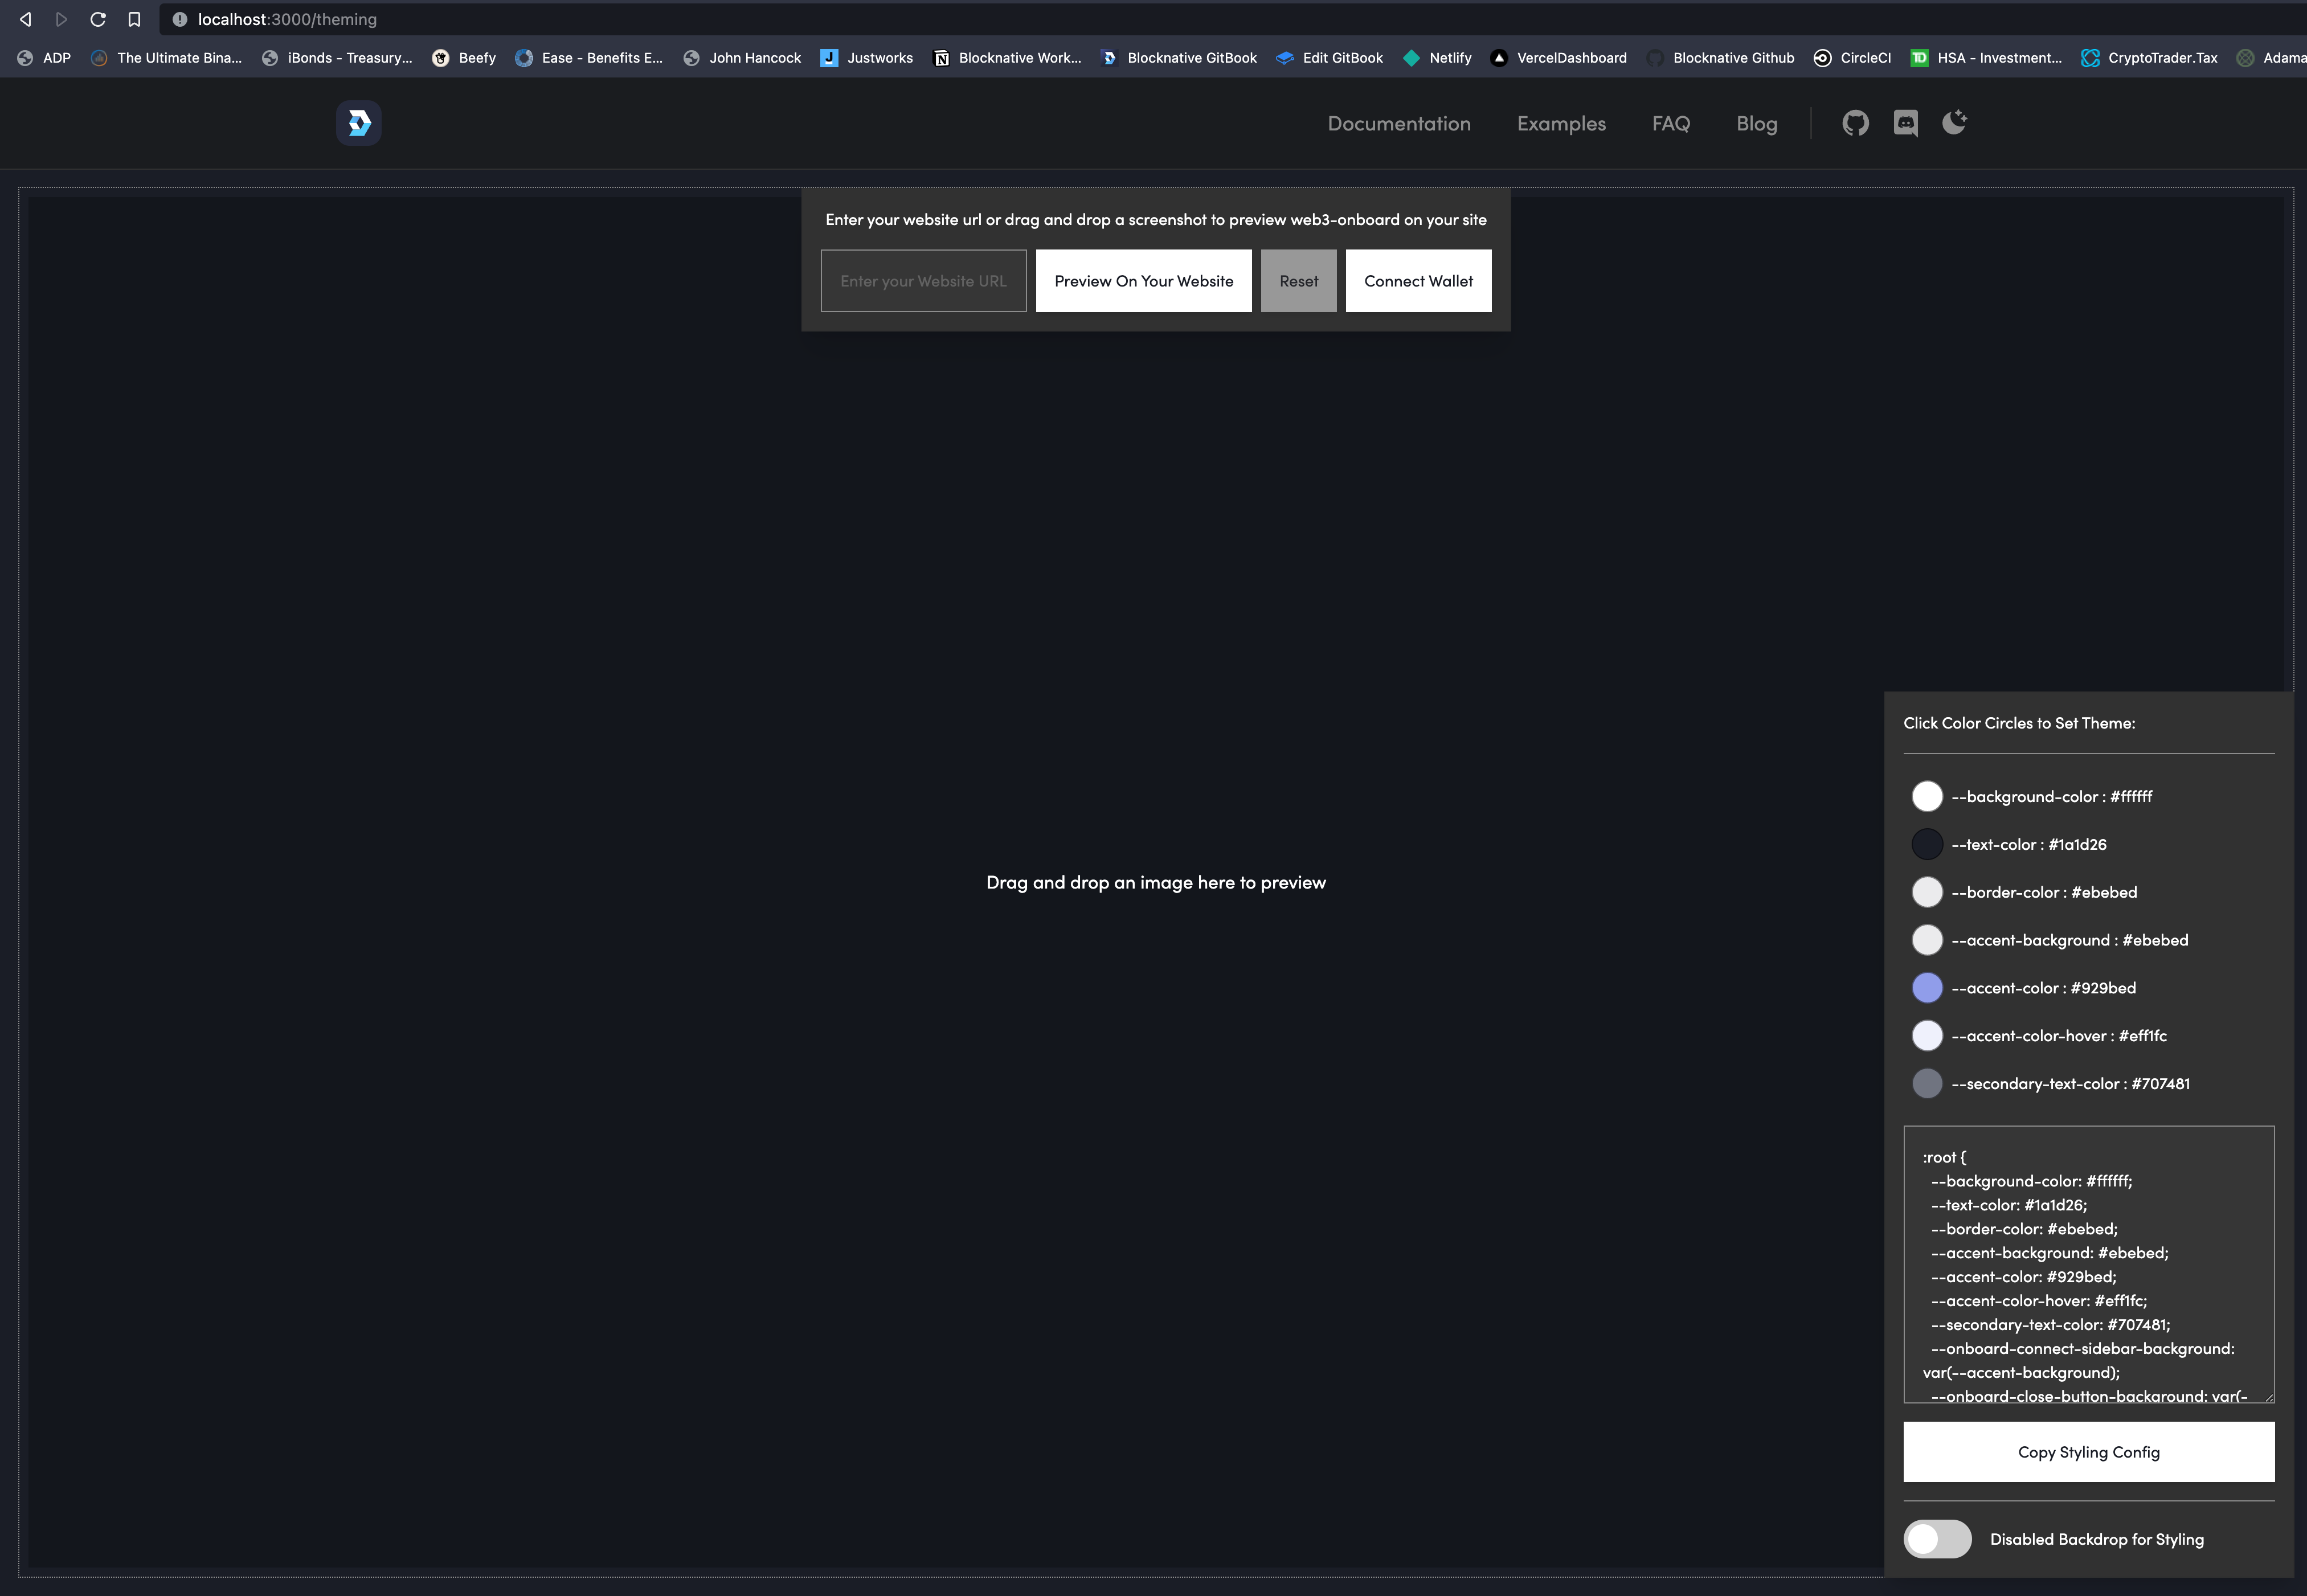The image size is (2307, 1596).
Task: Click the web3-onboard logo icon
Action: (x=358, y=123)
